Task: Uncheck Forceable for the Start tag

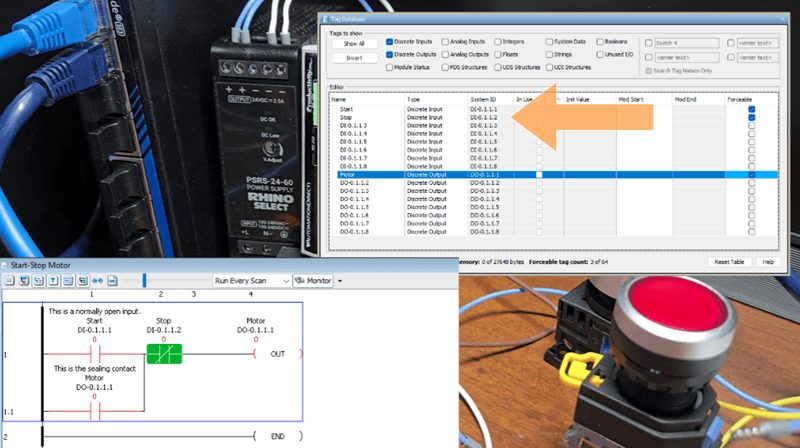Action: (752, 109)
